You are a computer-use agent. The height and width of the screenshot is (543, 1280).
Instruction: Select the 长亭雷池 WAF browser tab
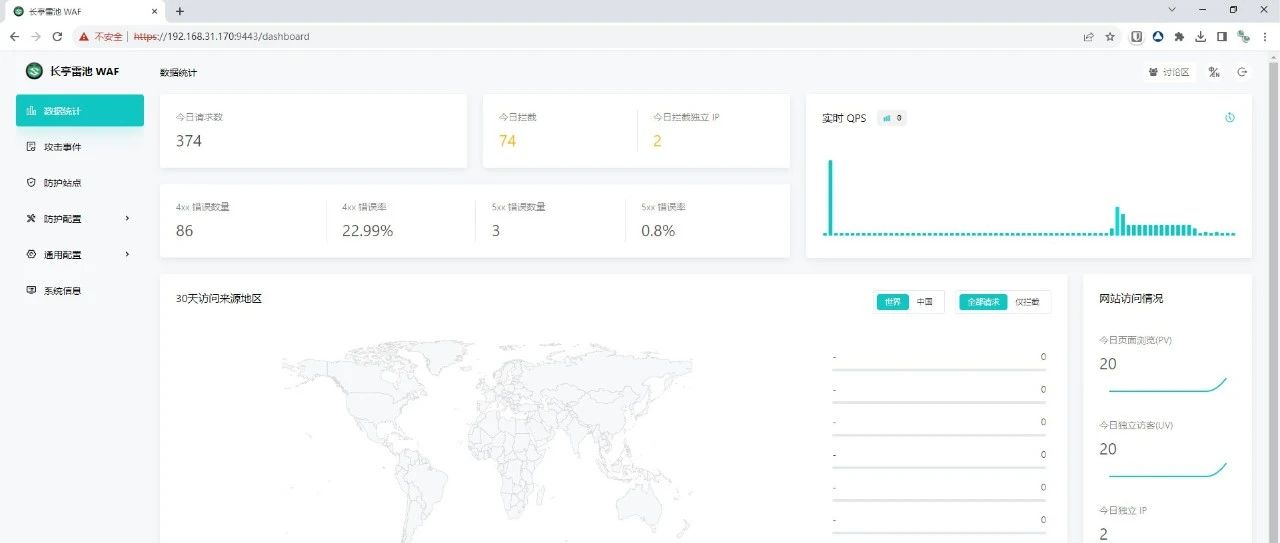pos(84,11)
